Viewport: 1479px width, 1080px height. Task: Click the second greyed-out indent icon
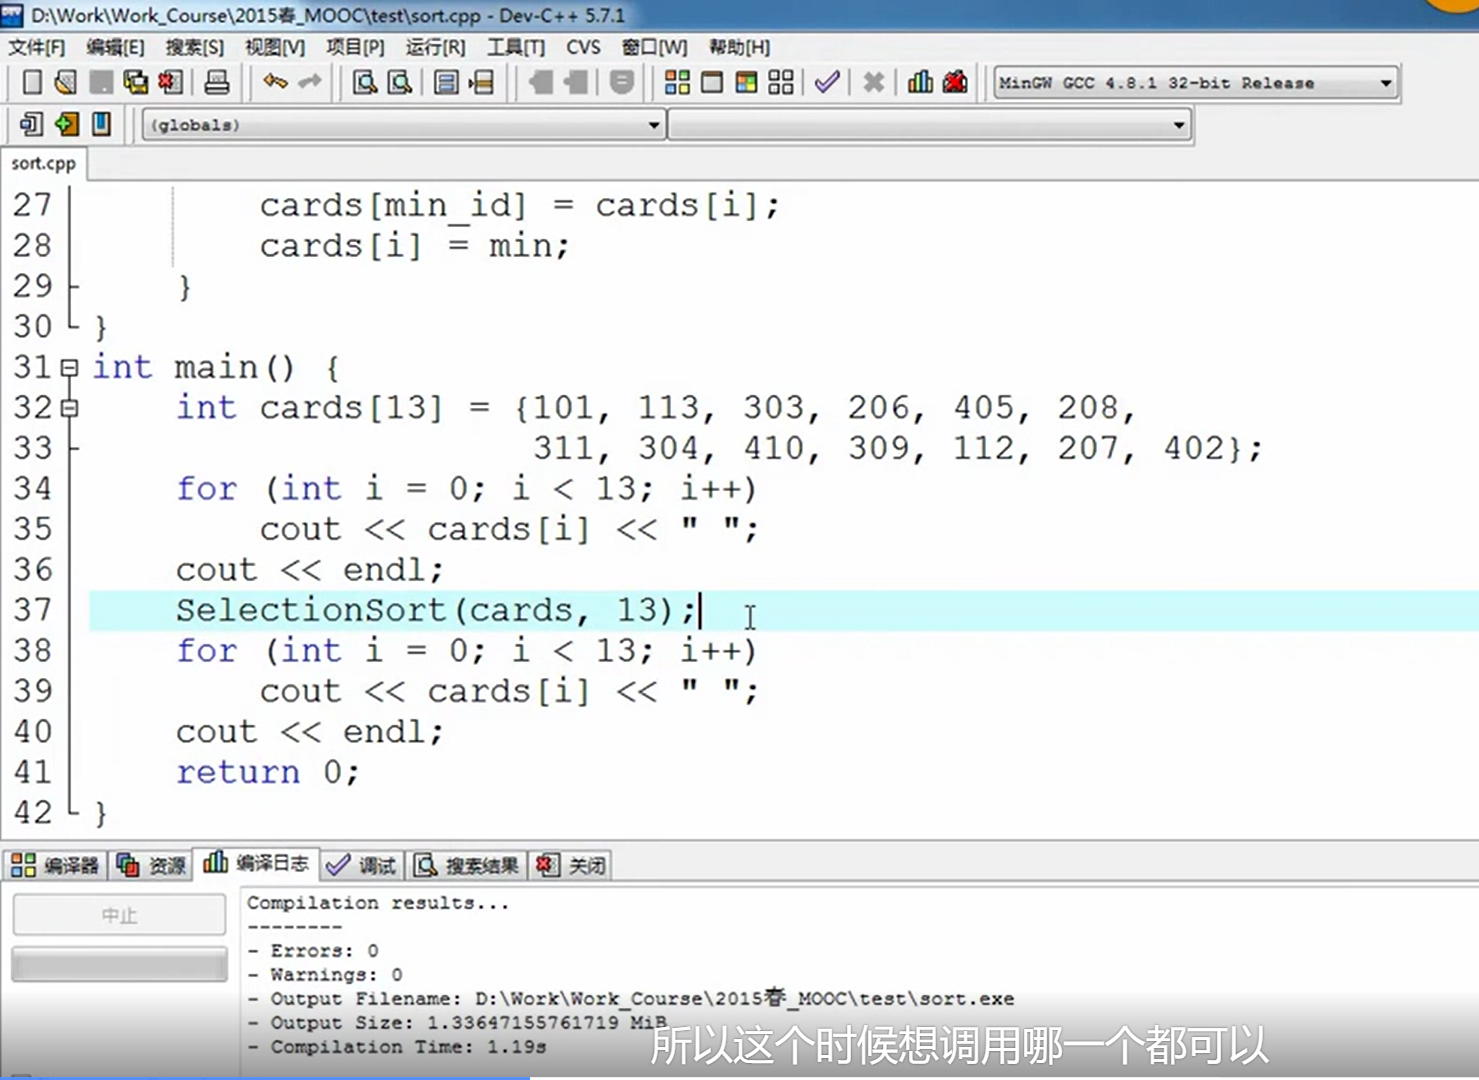576,82
